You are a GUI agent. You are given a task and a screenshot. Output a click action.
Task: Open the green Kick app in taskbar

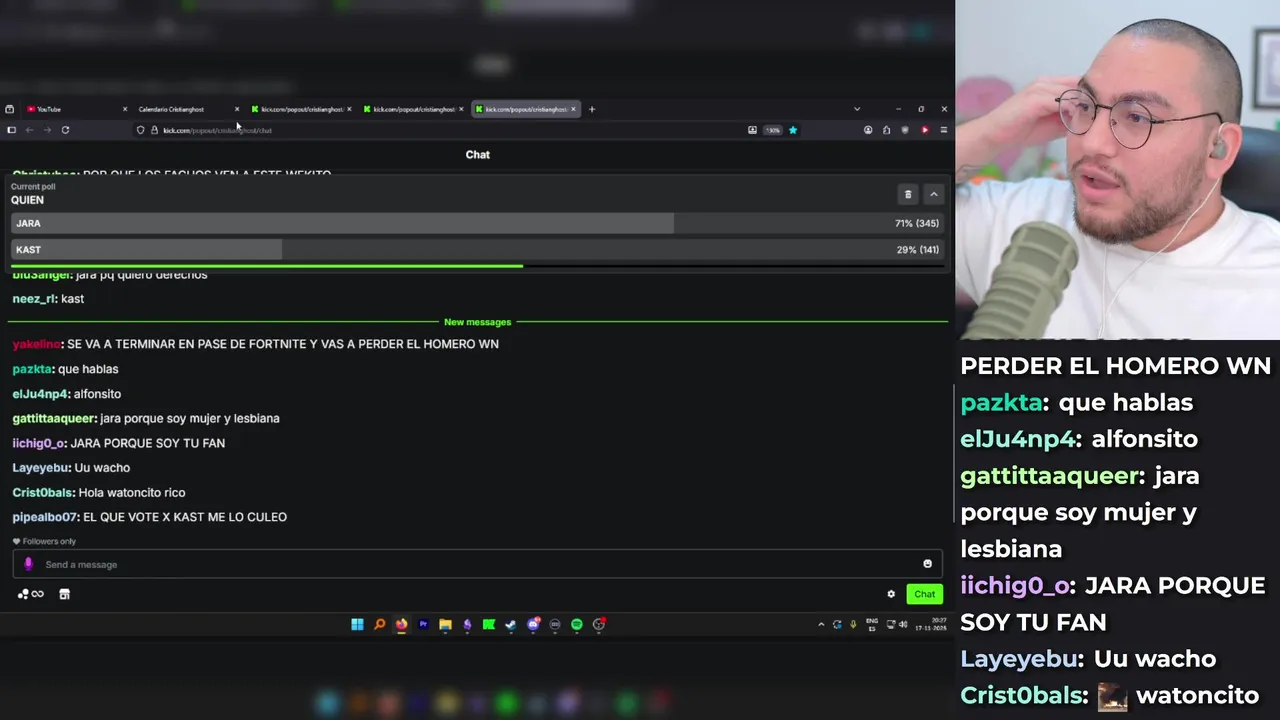coord(489,624)
